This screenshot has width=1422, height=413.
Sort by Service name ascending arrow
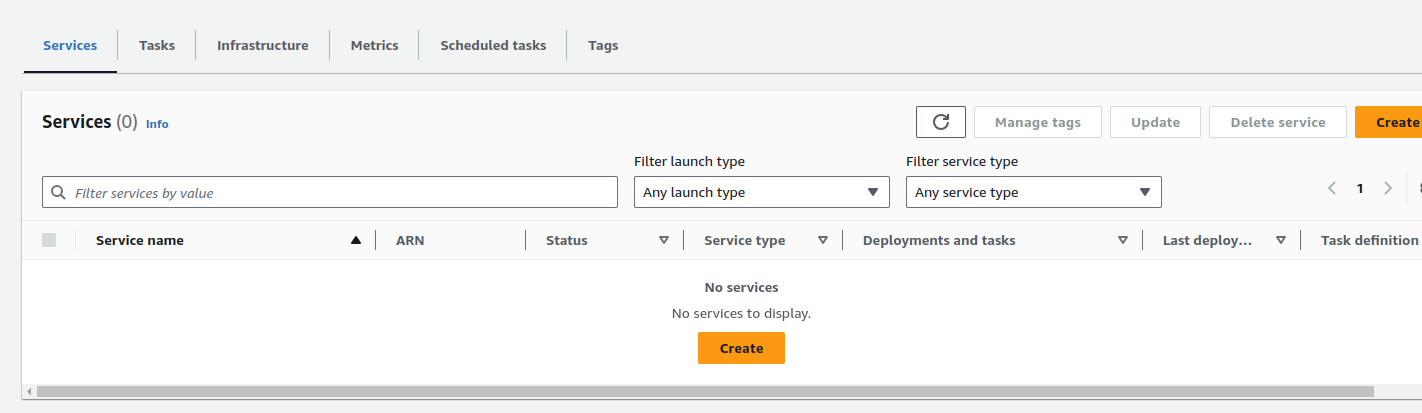[355, 240]
